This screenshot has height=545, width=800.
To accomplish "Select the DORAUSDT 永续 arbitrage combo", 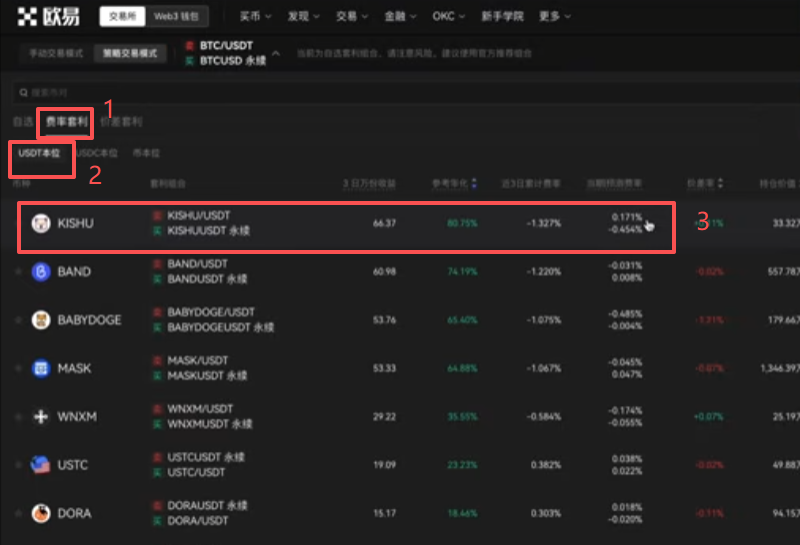I will [200, 513].
